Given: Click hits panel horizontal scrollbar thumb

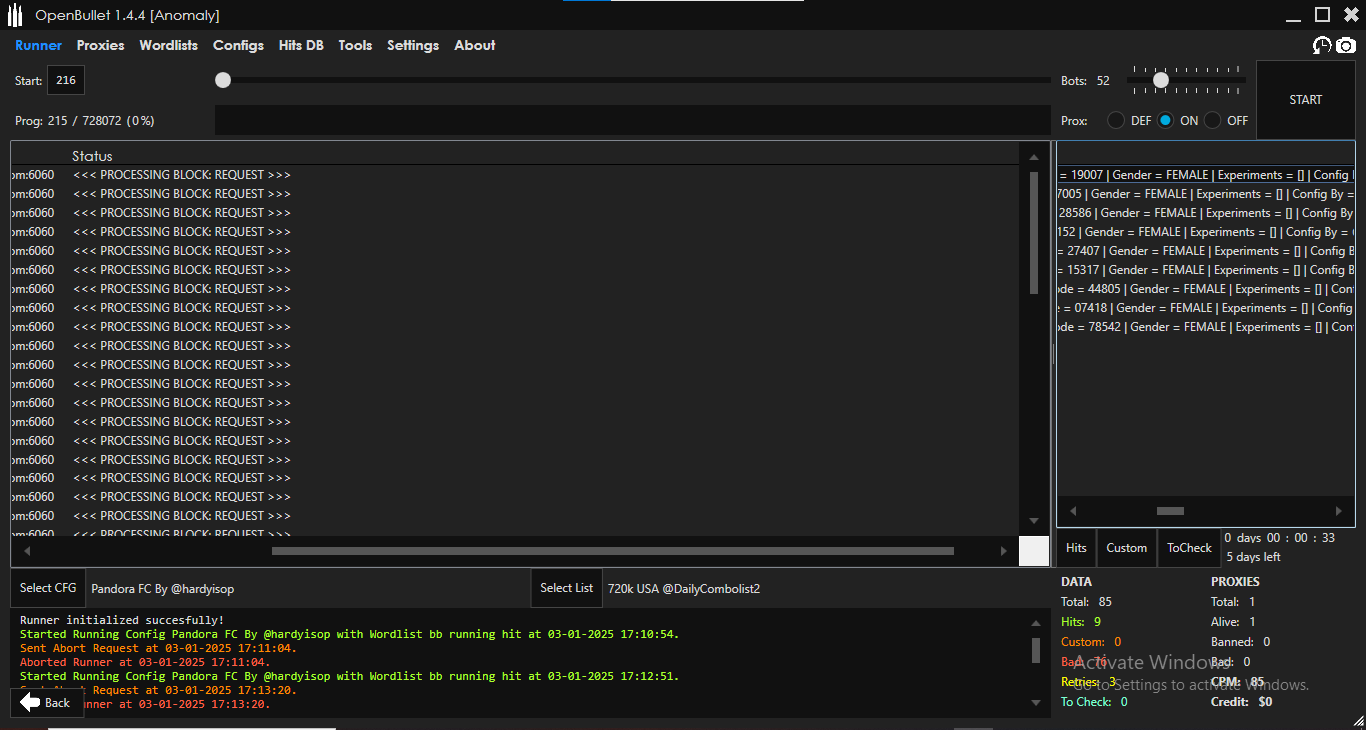Looking at the screenshot, I should [x=1170, y=511].
